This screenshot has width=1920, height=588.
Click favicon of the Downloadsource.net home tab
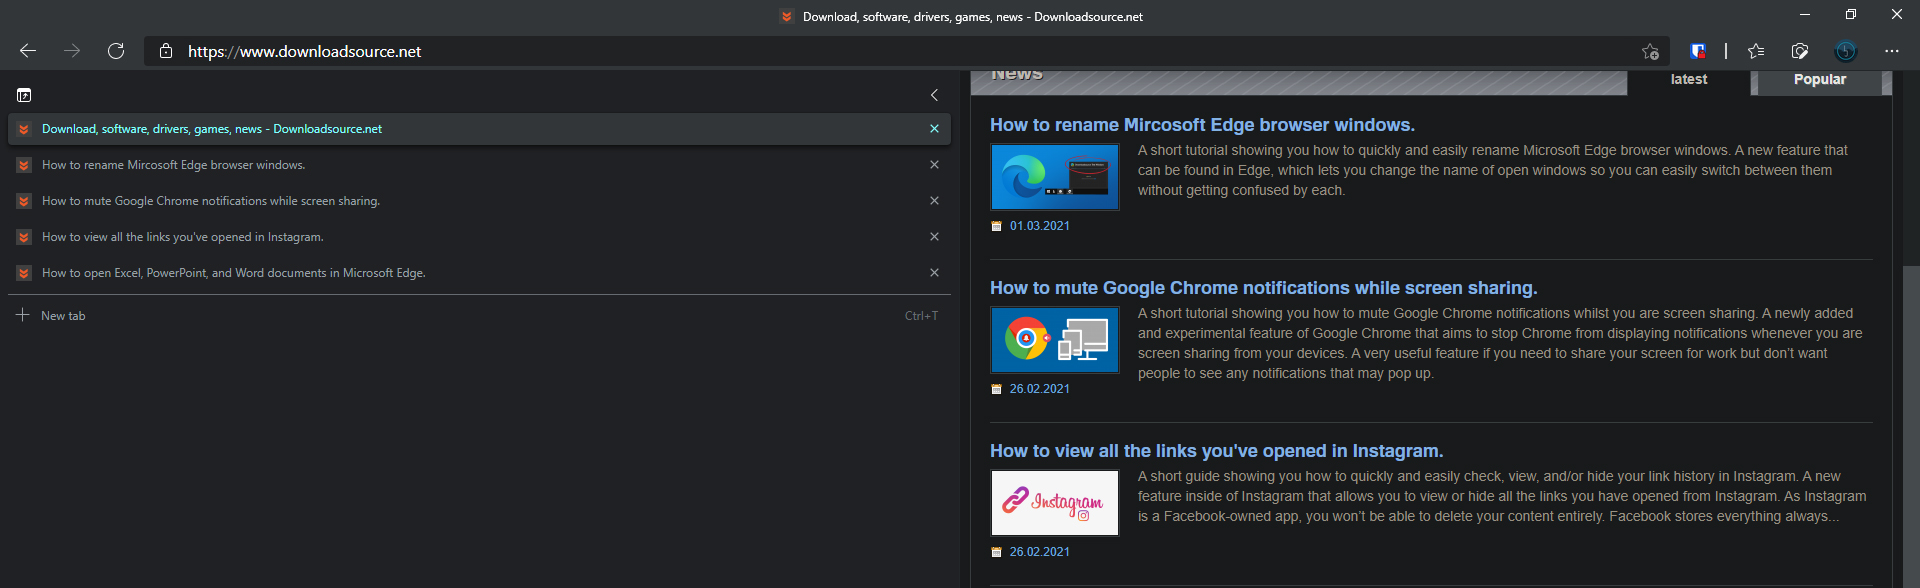click(x=24, y=129)
